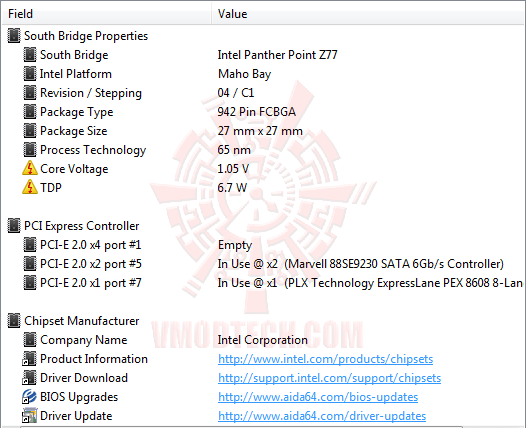This screenshot has width=526, height=428.
Task: Click the Field column header
Action: coord(107,14)
